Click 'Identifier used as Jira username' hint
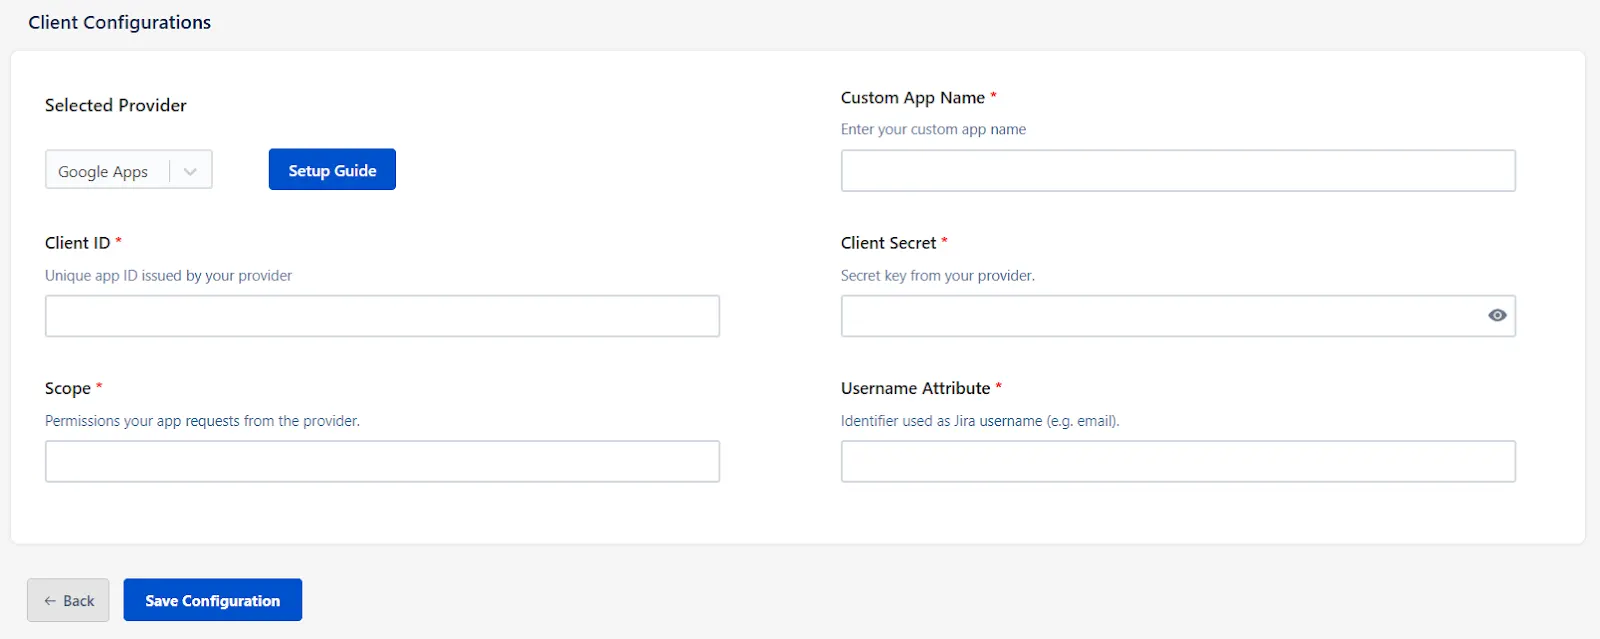 pos(980,421)
